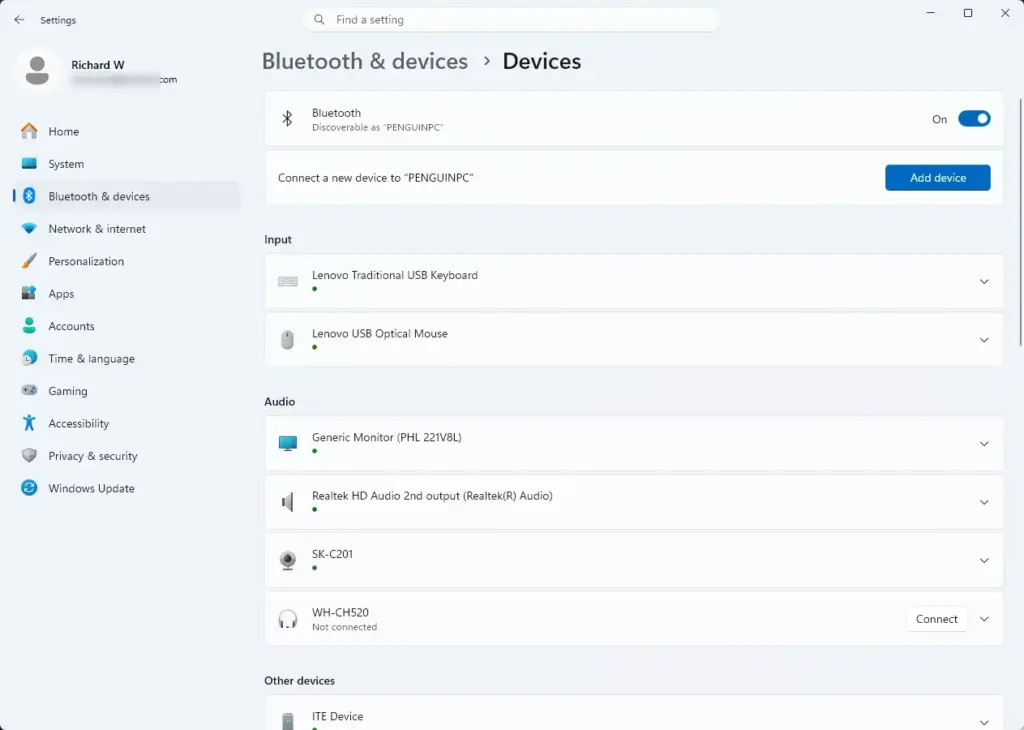Click the Find a setting search box
The image size is (1024, 730).
click(511, 20)
